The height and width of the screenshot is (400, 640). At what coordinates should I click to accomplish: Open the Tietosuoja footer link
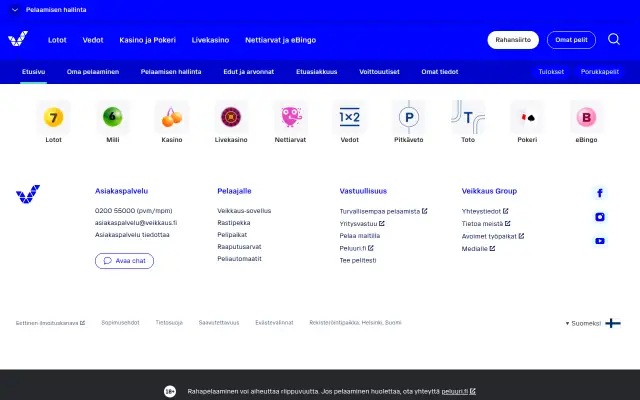(x=169, y=323)
